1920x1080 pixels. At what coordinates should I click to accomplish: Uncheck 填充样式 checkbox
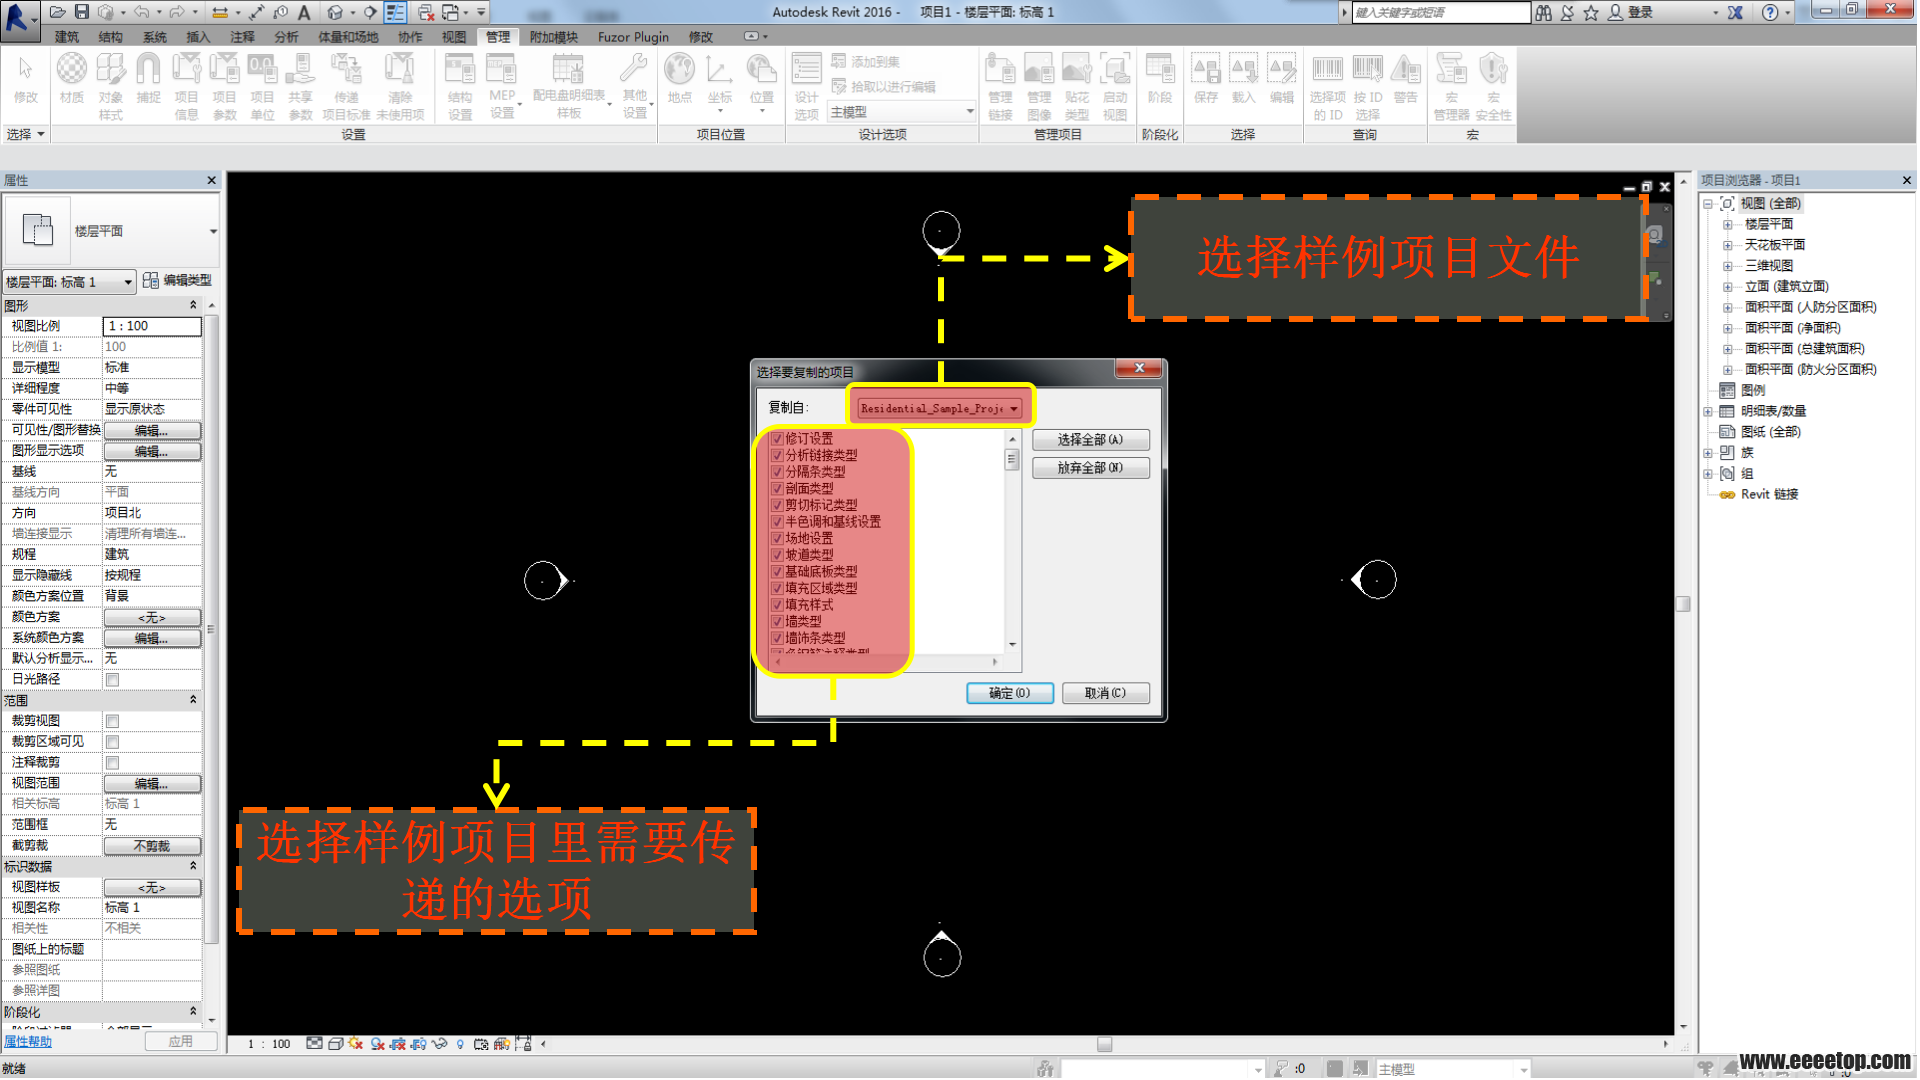777,605
